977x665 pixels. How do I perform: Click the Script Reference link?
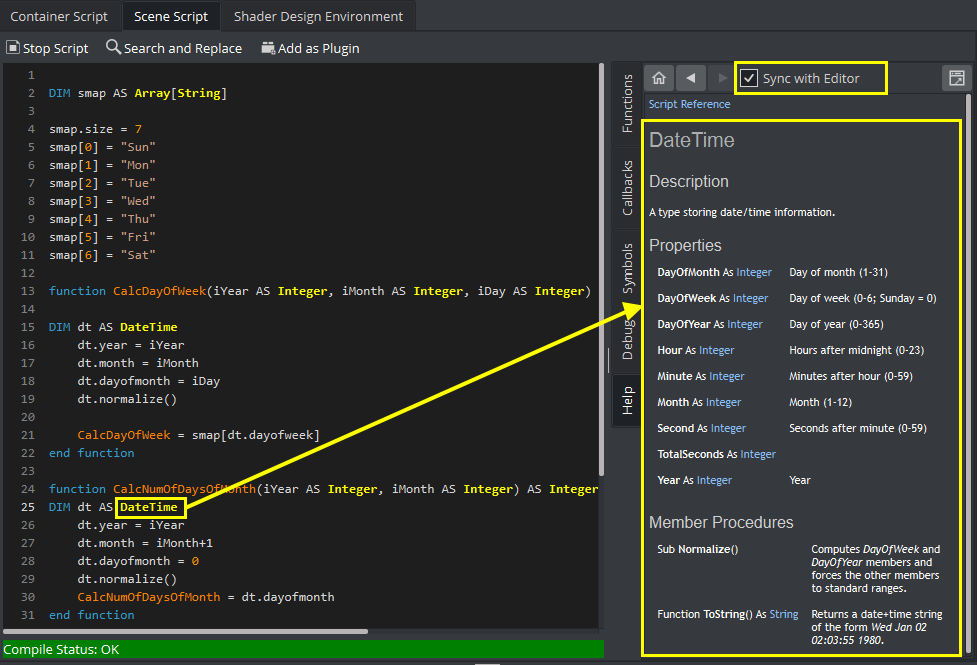689,104
